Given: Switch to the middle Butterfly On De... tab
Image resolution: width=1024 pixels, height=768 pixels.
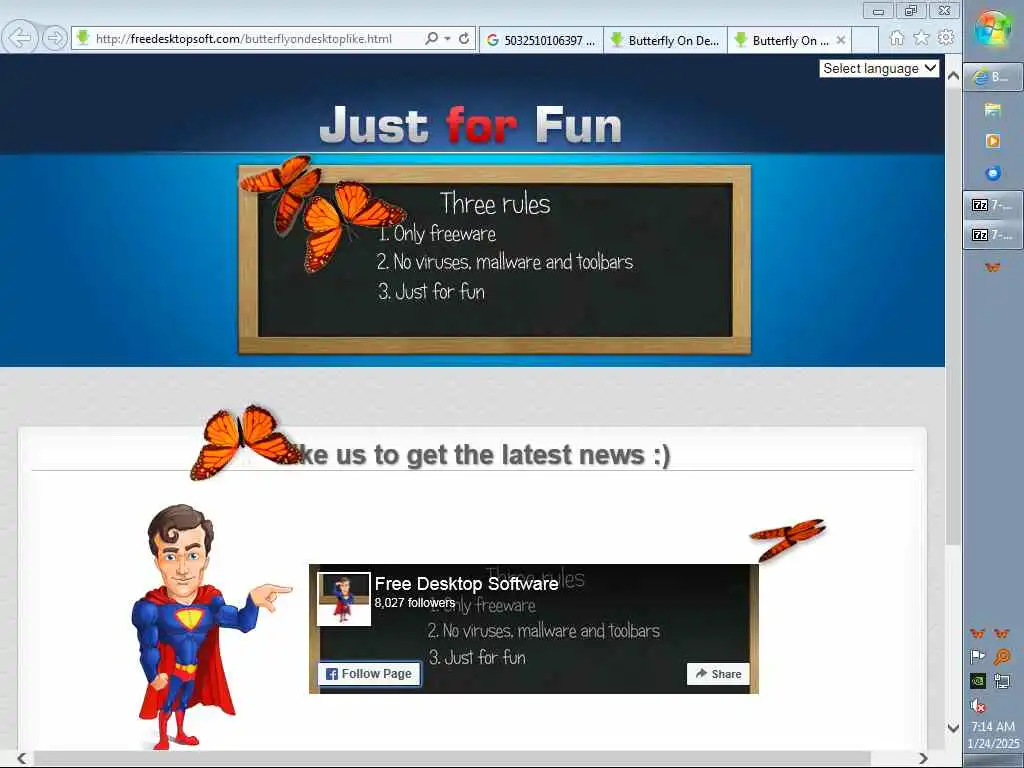Looking at the screenshot, I should [665, 40].
